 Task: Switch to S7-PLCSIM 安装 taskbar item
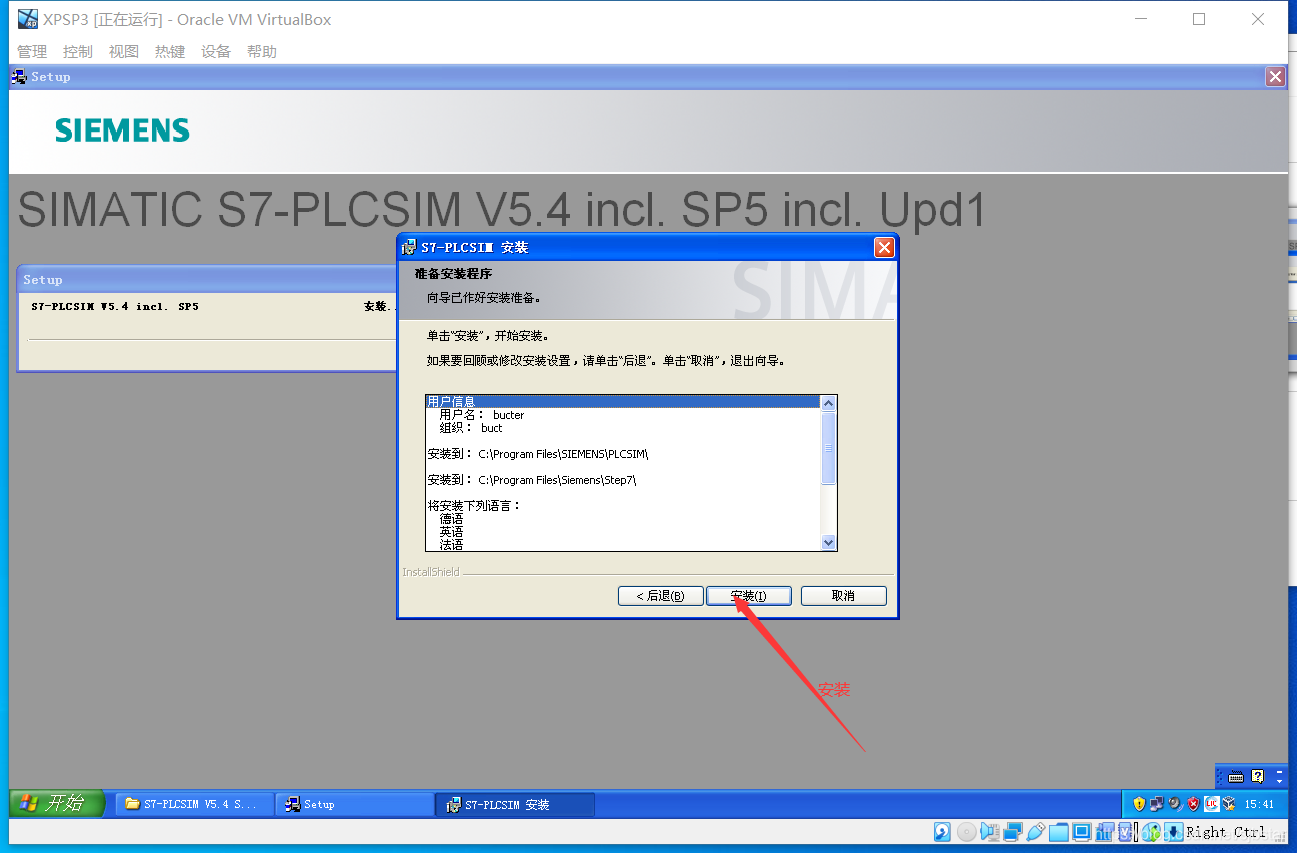(x=515, y=804)
